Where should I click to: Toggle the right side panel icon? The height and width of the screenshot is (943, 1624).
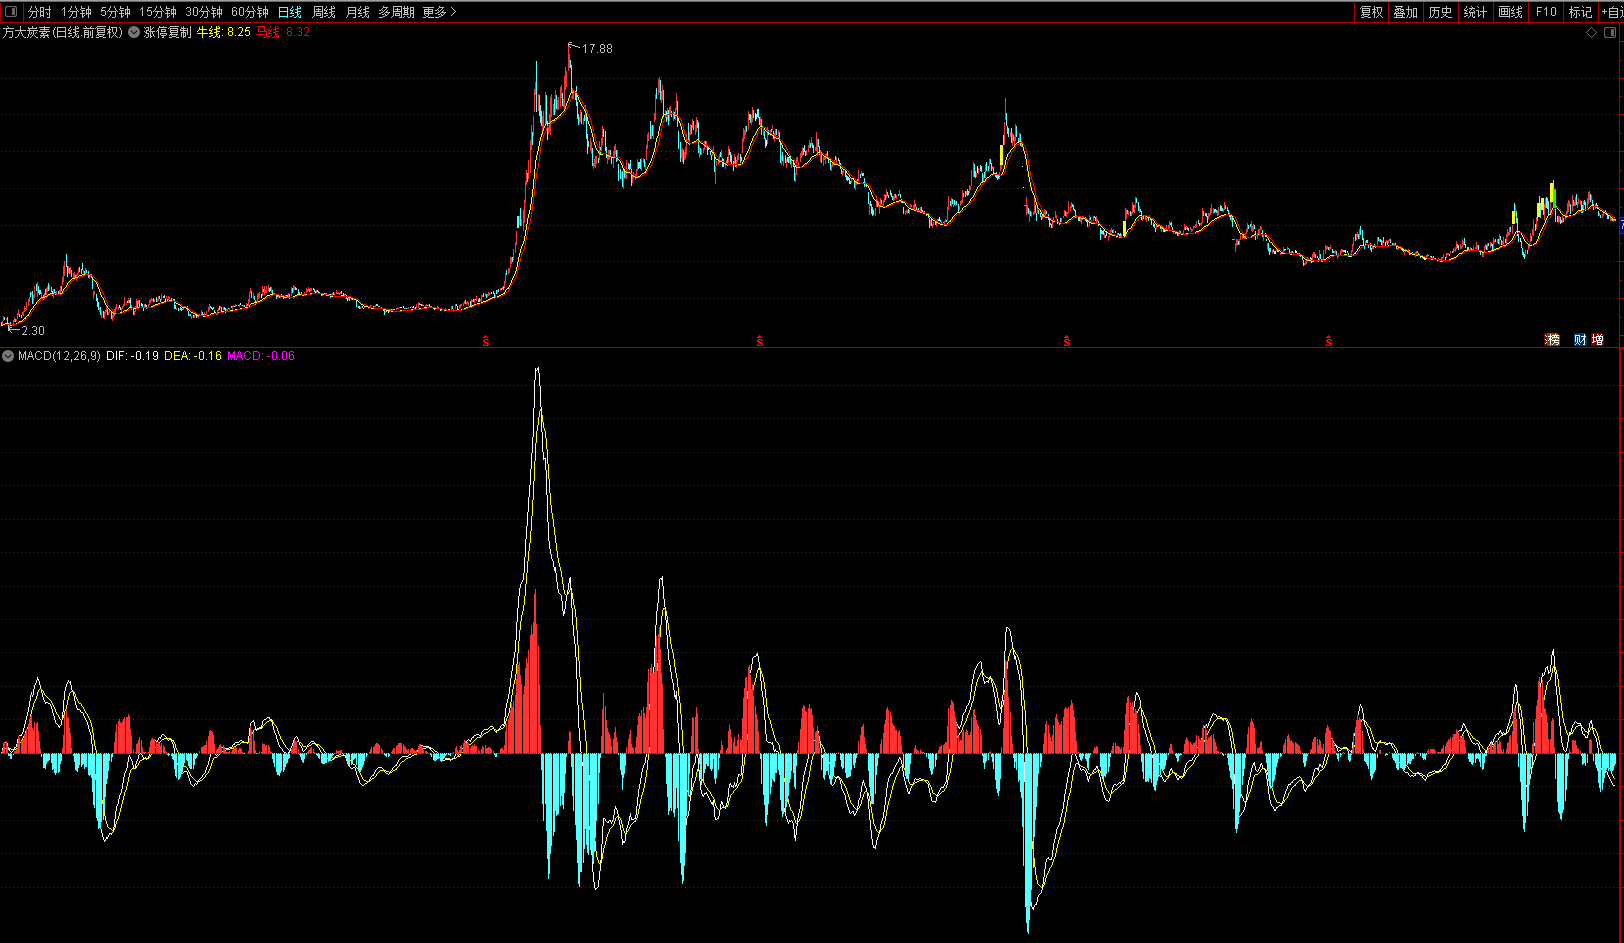[x=1610, y=32]
